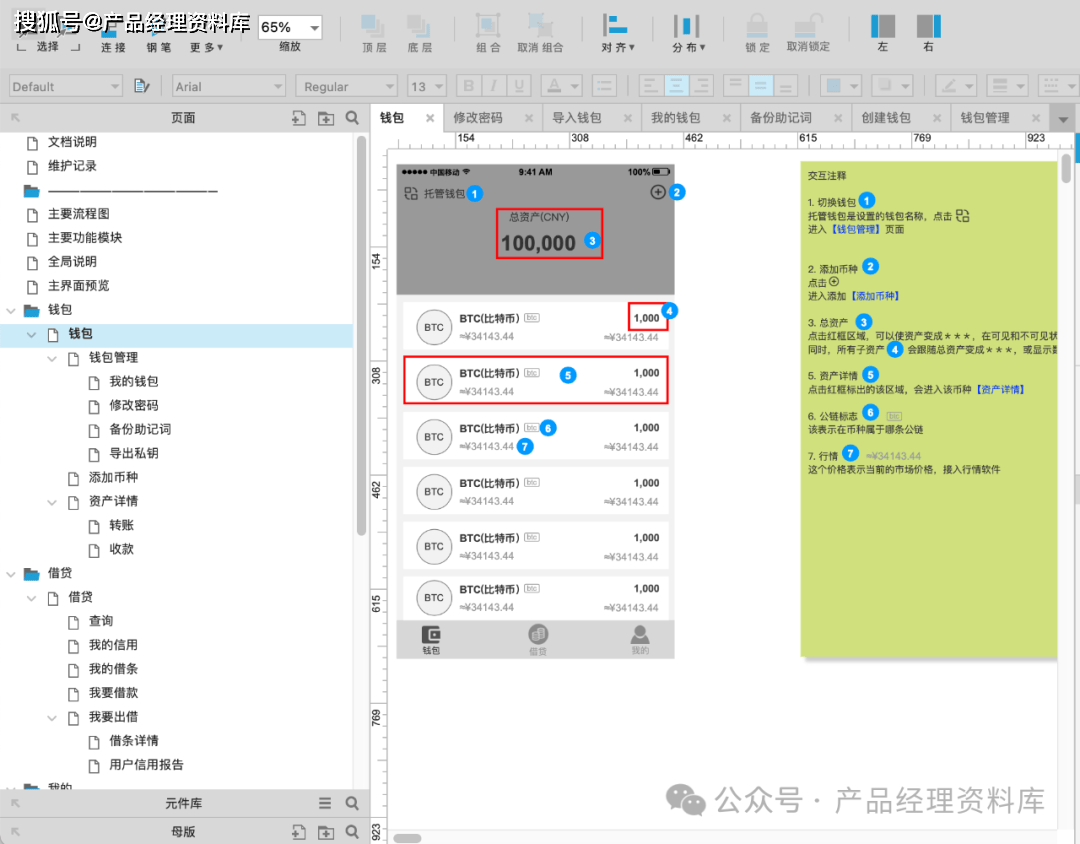Click the 【钱包管理】 link in annotations
Screen dimensions: 1080x844
tap(855, 229)
